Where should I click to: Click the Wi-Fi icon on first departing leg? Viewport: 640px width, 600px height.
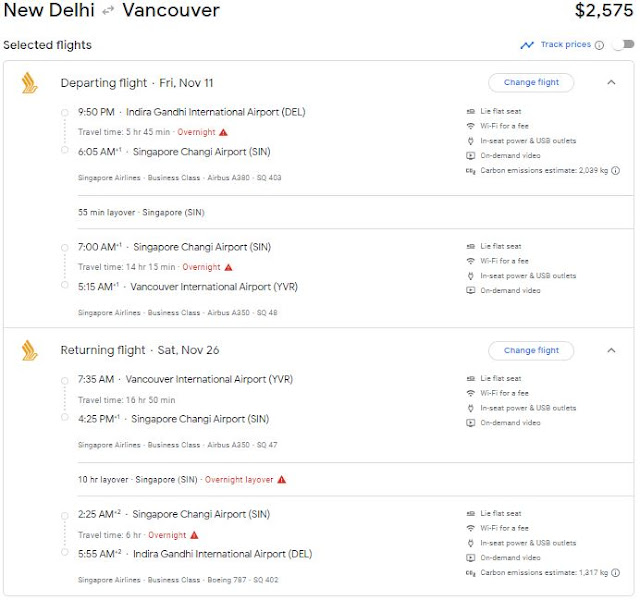tap(471, 126)
